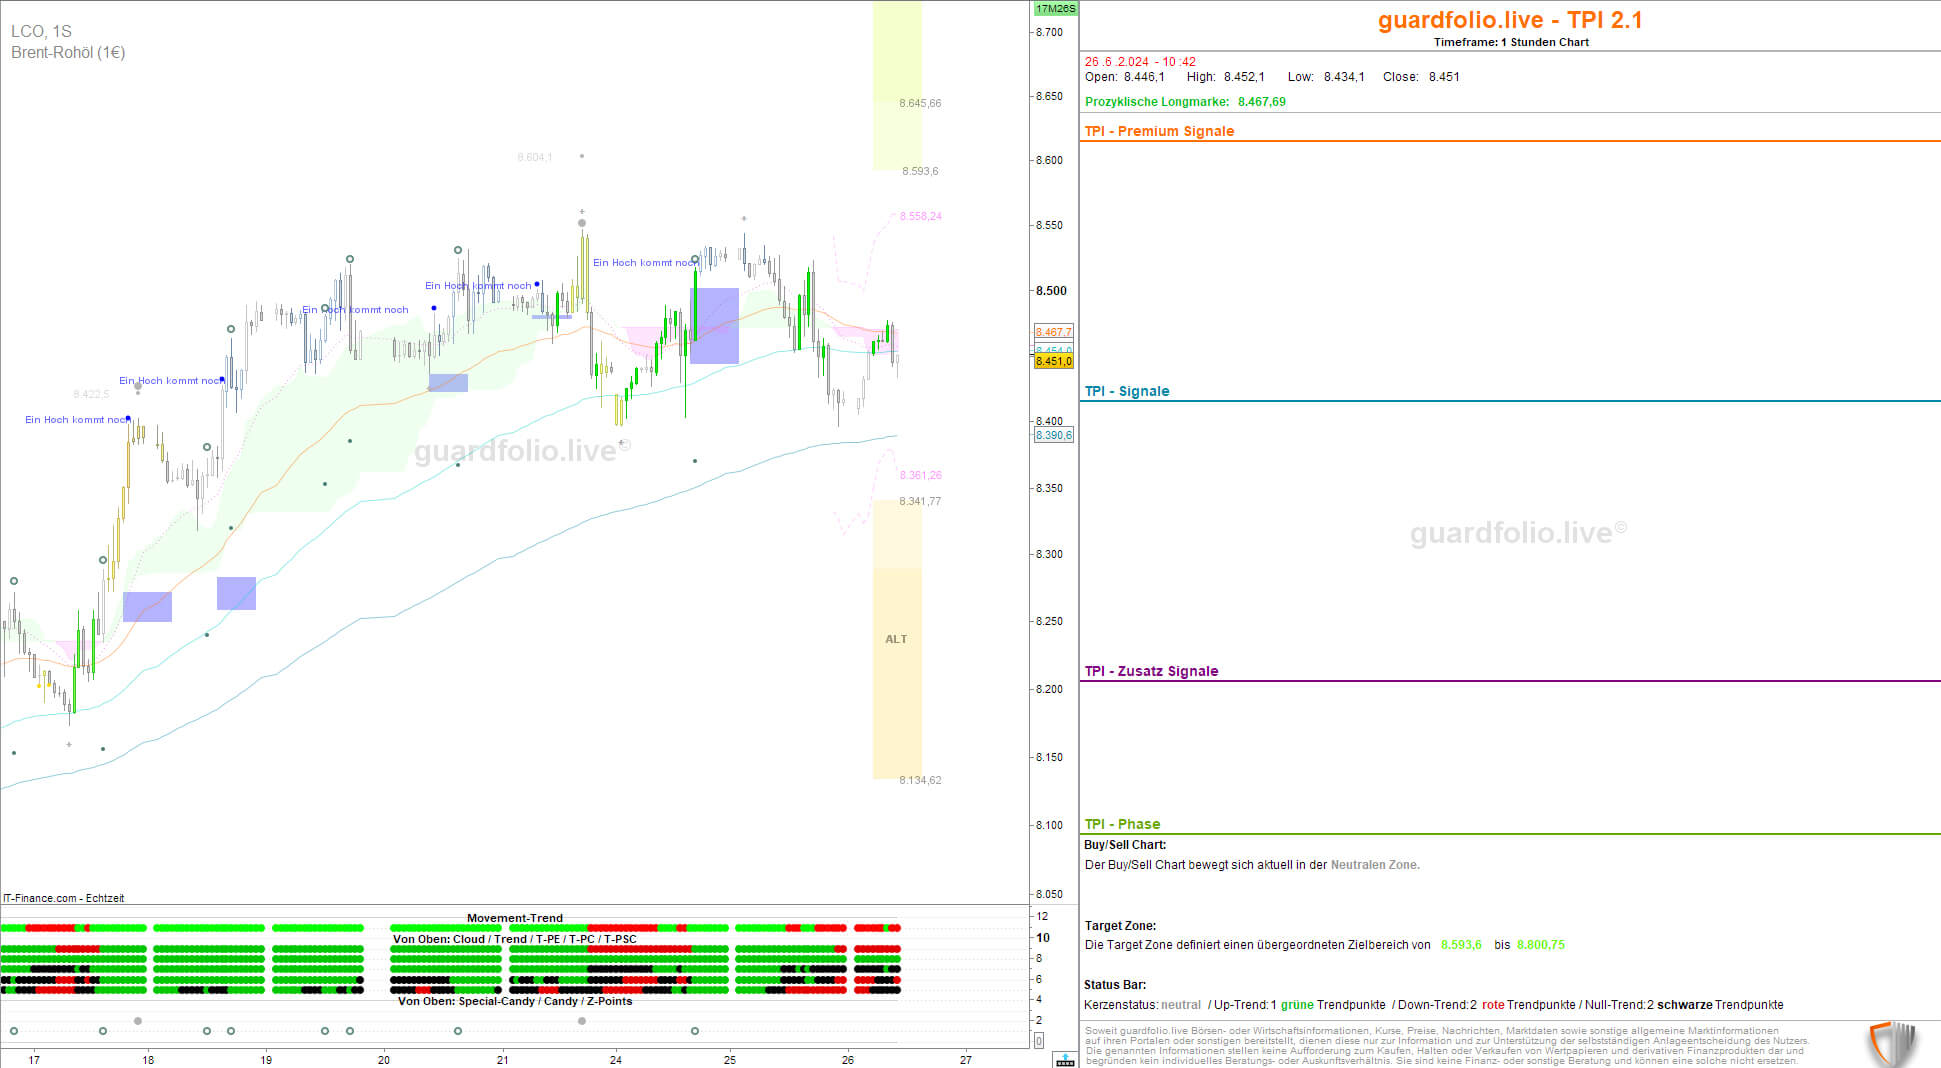The height and width of the screenshot is (1068, 1941).
Task: Click the timeline export icon below the price axis
Action: [1066, 1060]
